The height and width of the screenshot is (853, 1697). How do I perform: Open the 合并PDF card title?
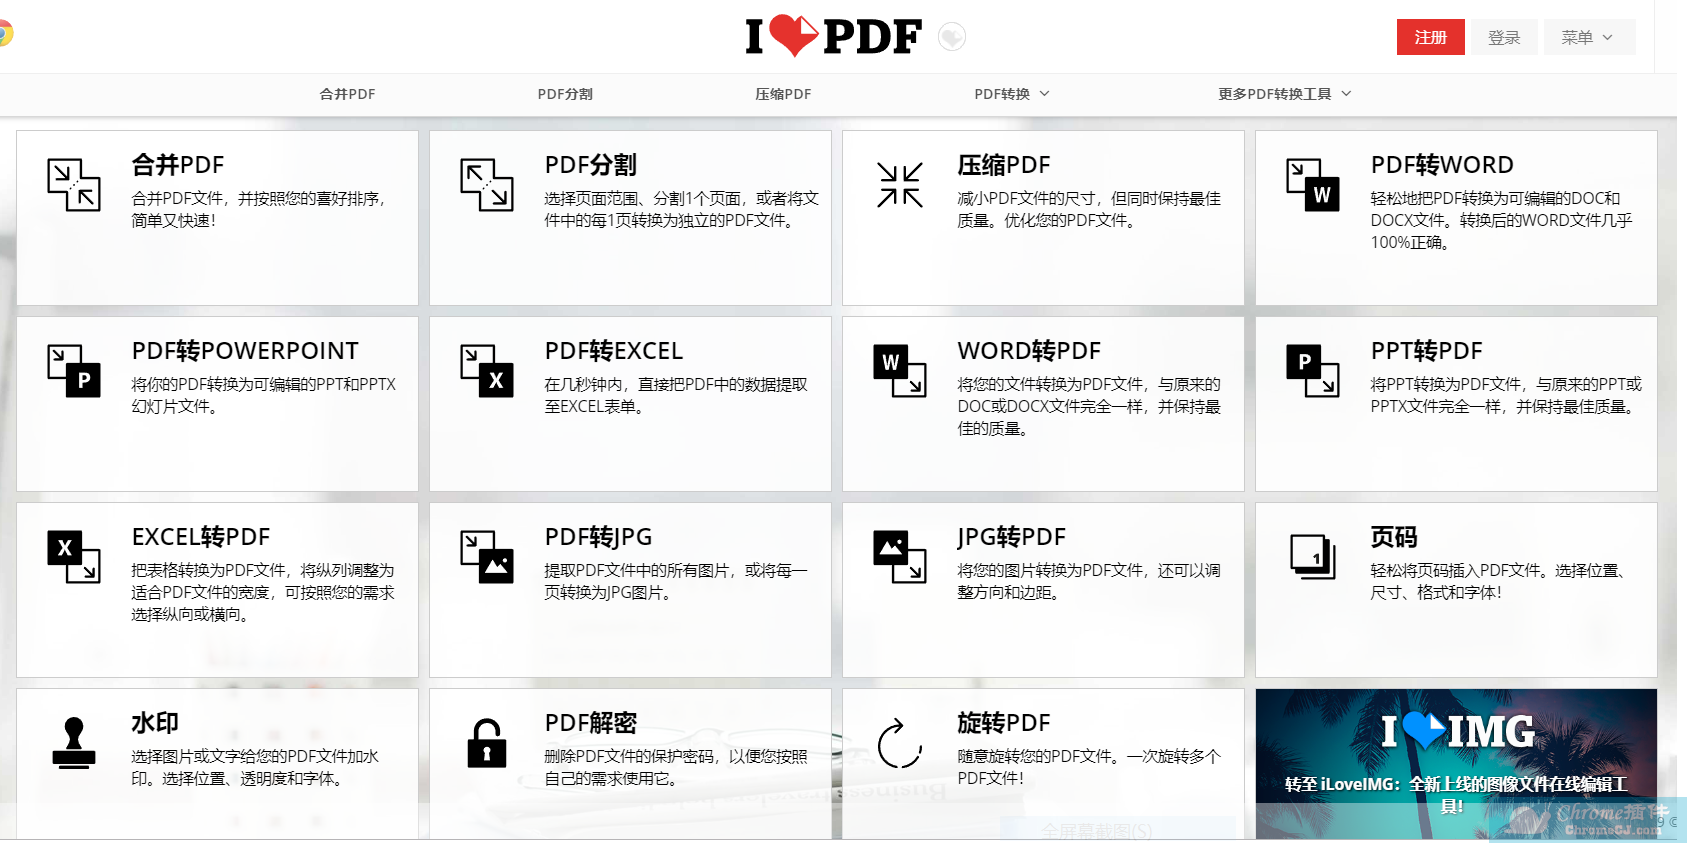coord(178,165)
